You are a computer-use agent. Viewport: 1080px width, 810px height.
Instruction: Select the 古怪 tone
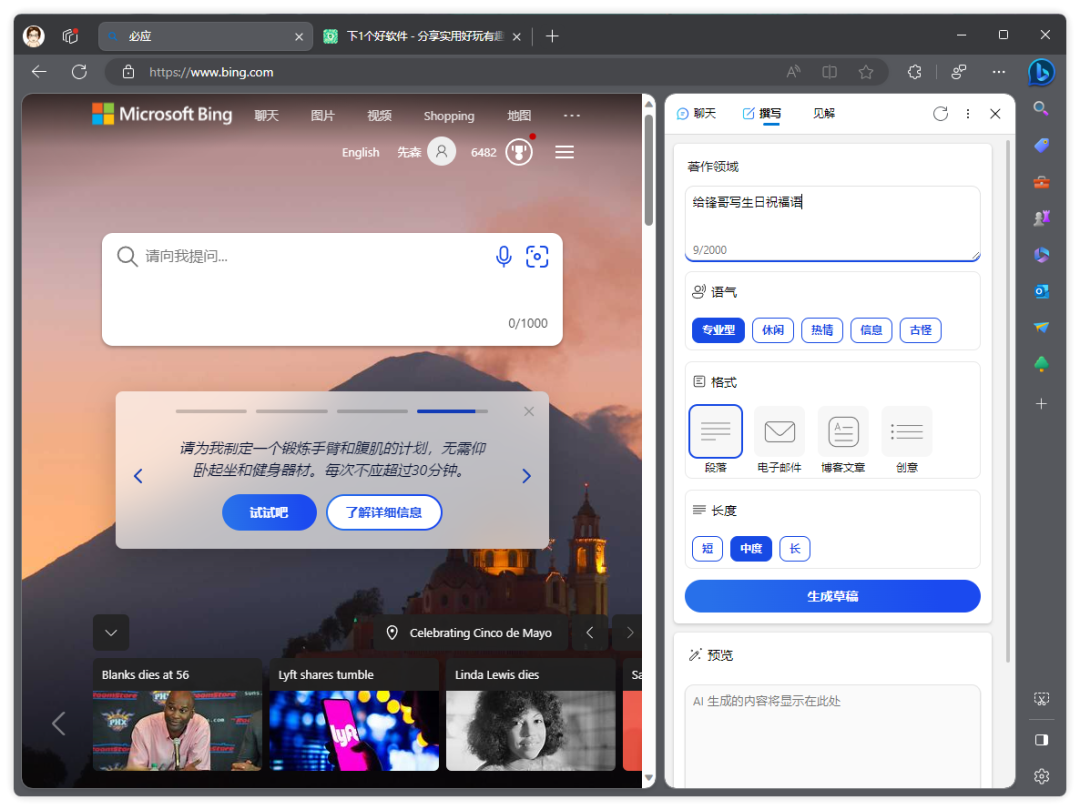pos(920,330)
